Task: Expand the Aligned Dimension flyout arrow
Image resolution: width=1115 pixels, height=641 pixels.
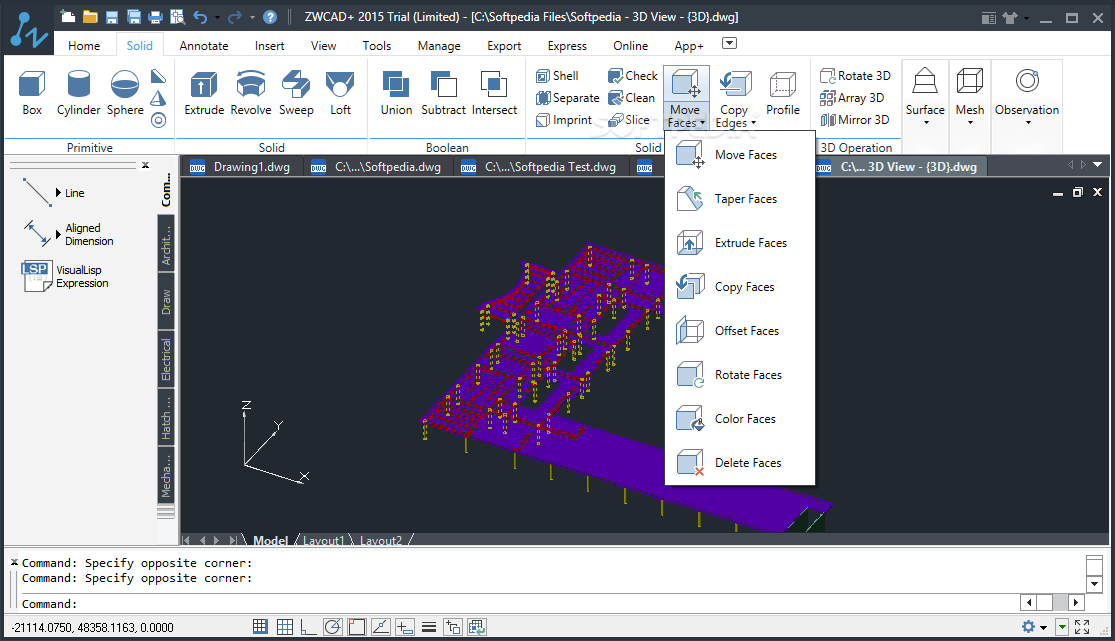Action: (x=58, y=234)
